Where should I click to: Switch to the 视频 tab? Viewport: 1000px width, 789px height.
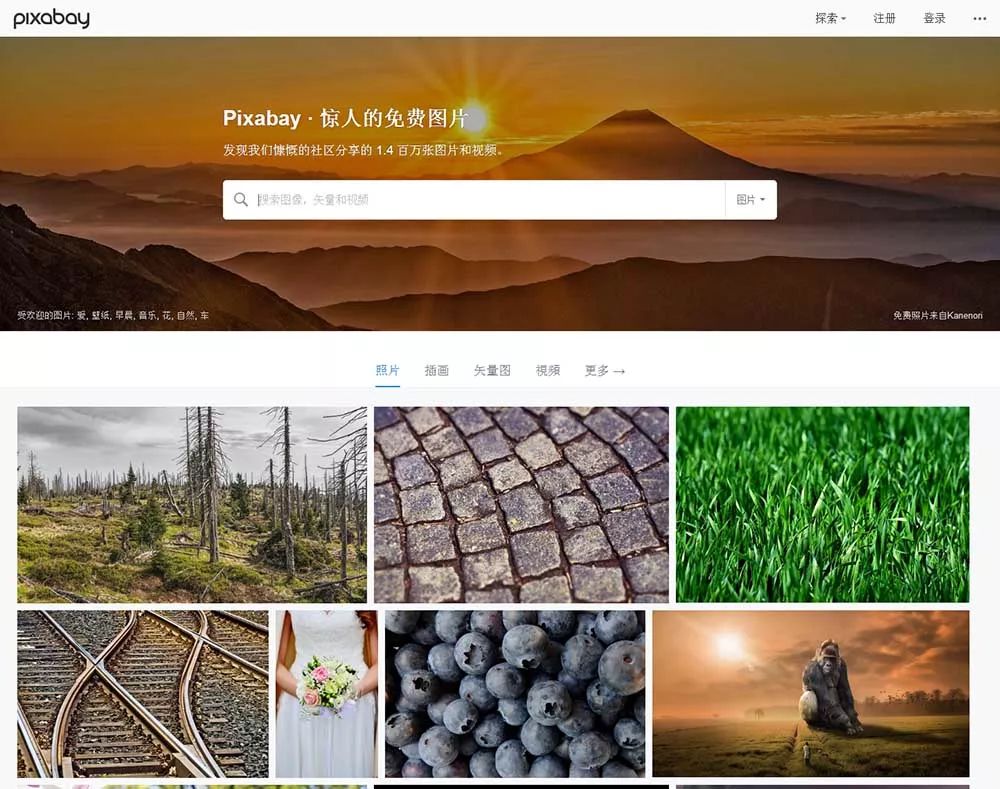[548, 371]
